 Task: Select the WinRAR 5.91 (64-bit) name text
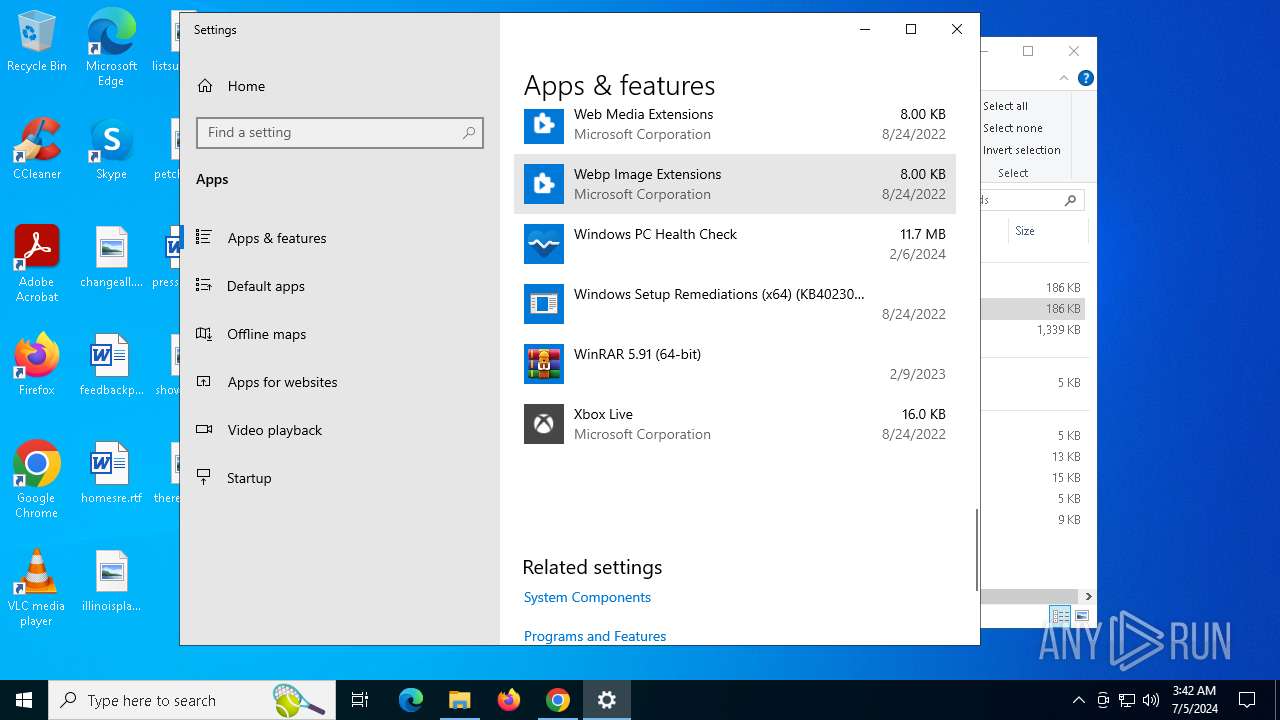tap(637, 354)
